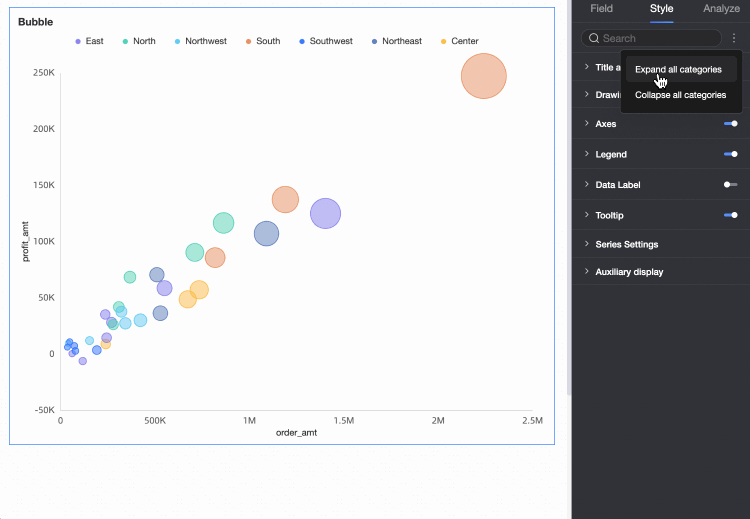
Task: Toggle the Northwest legend series
Action: [200, 41]
